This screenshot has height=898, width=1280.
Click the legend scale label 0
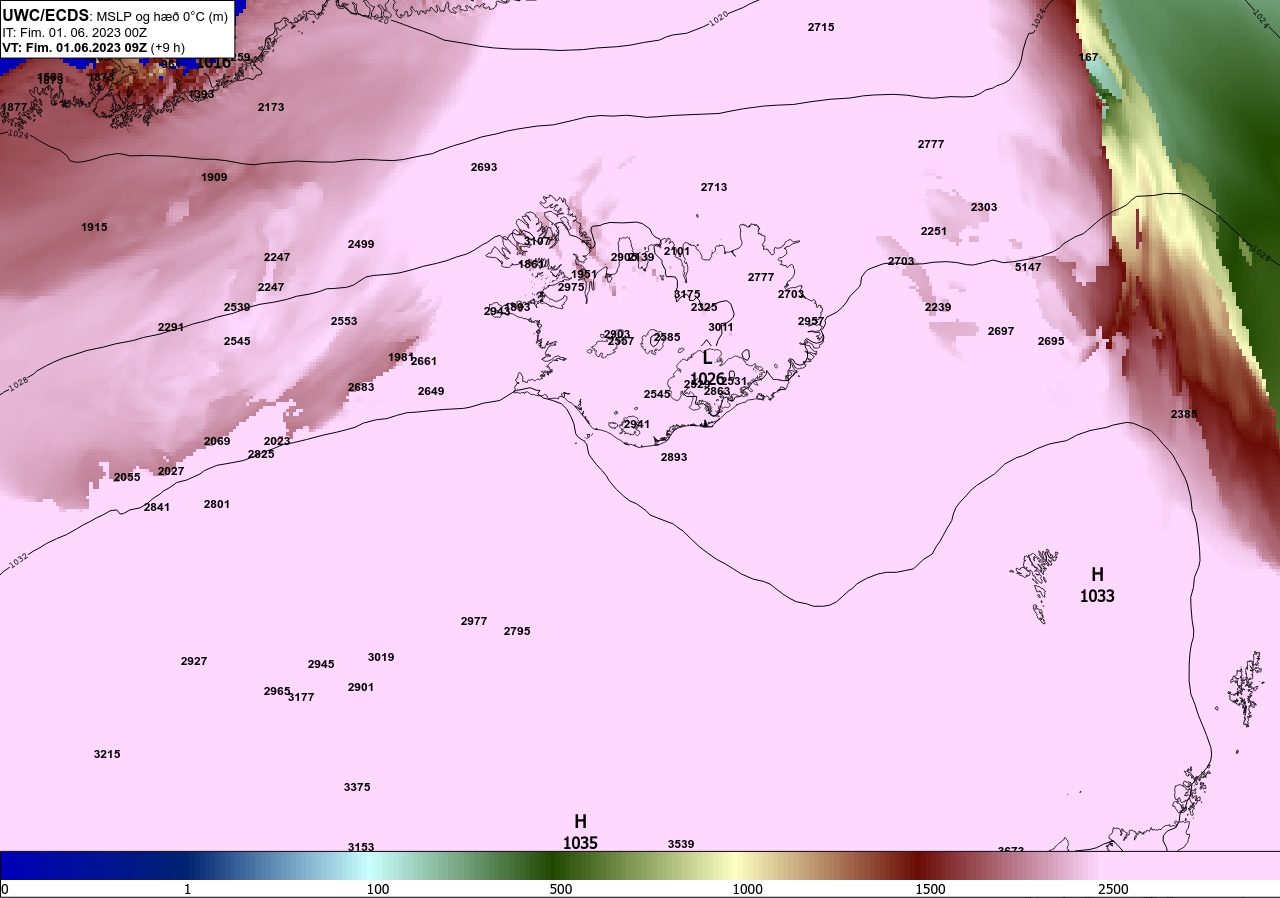click(5, 889)
